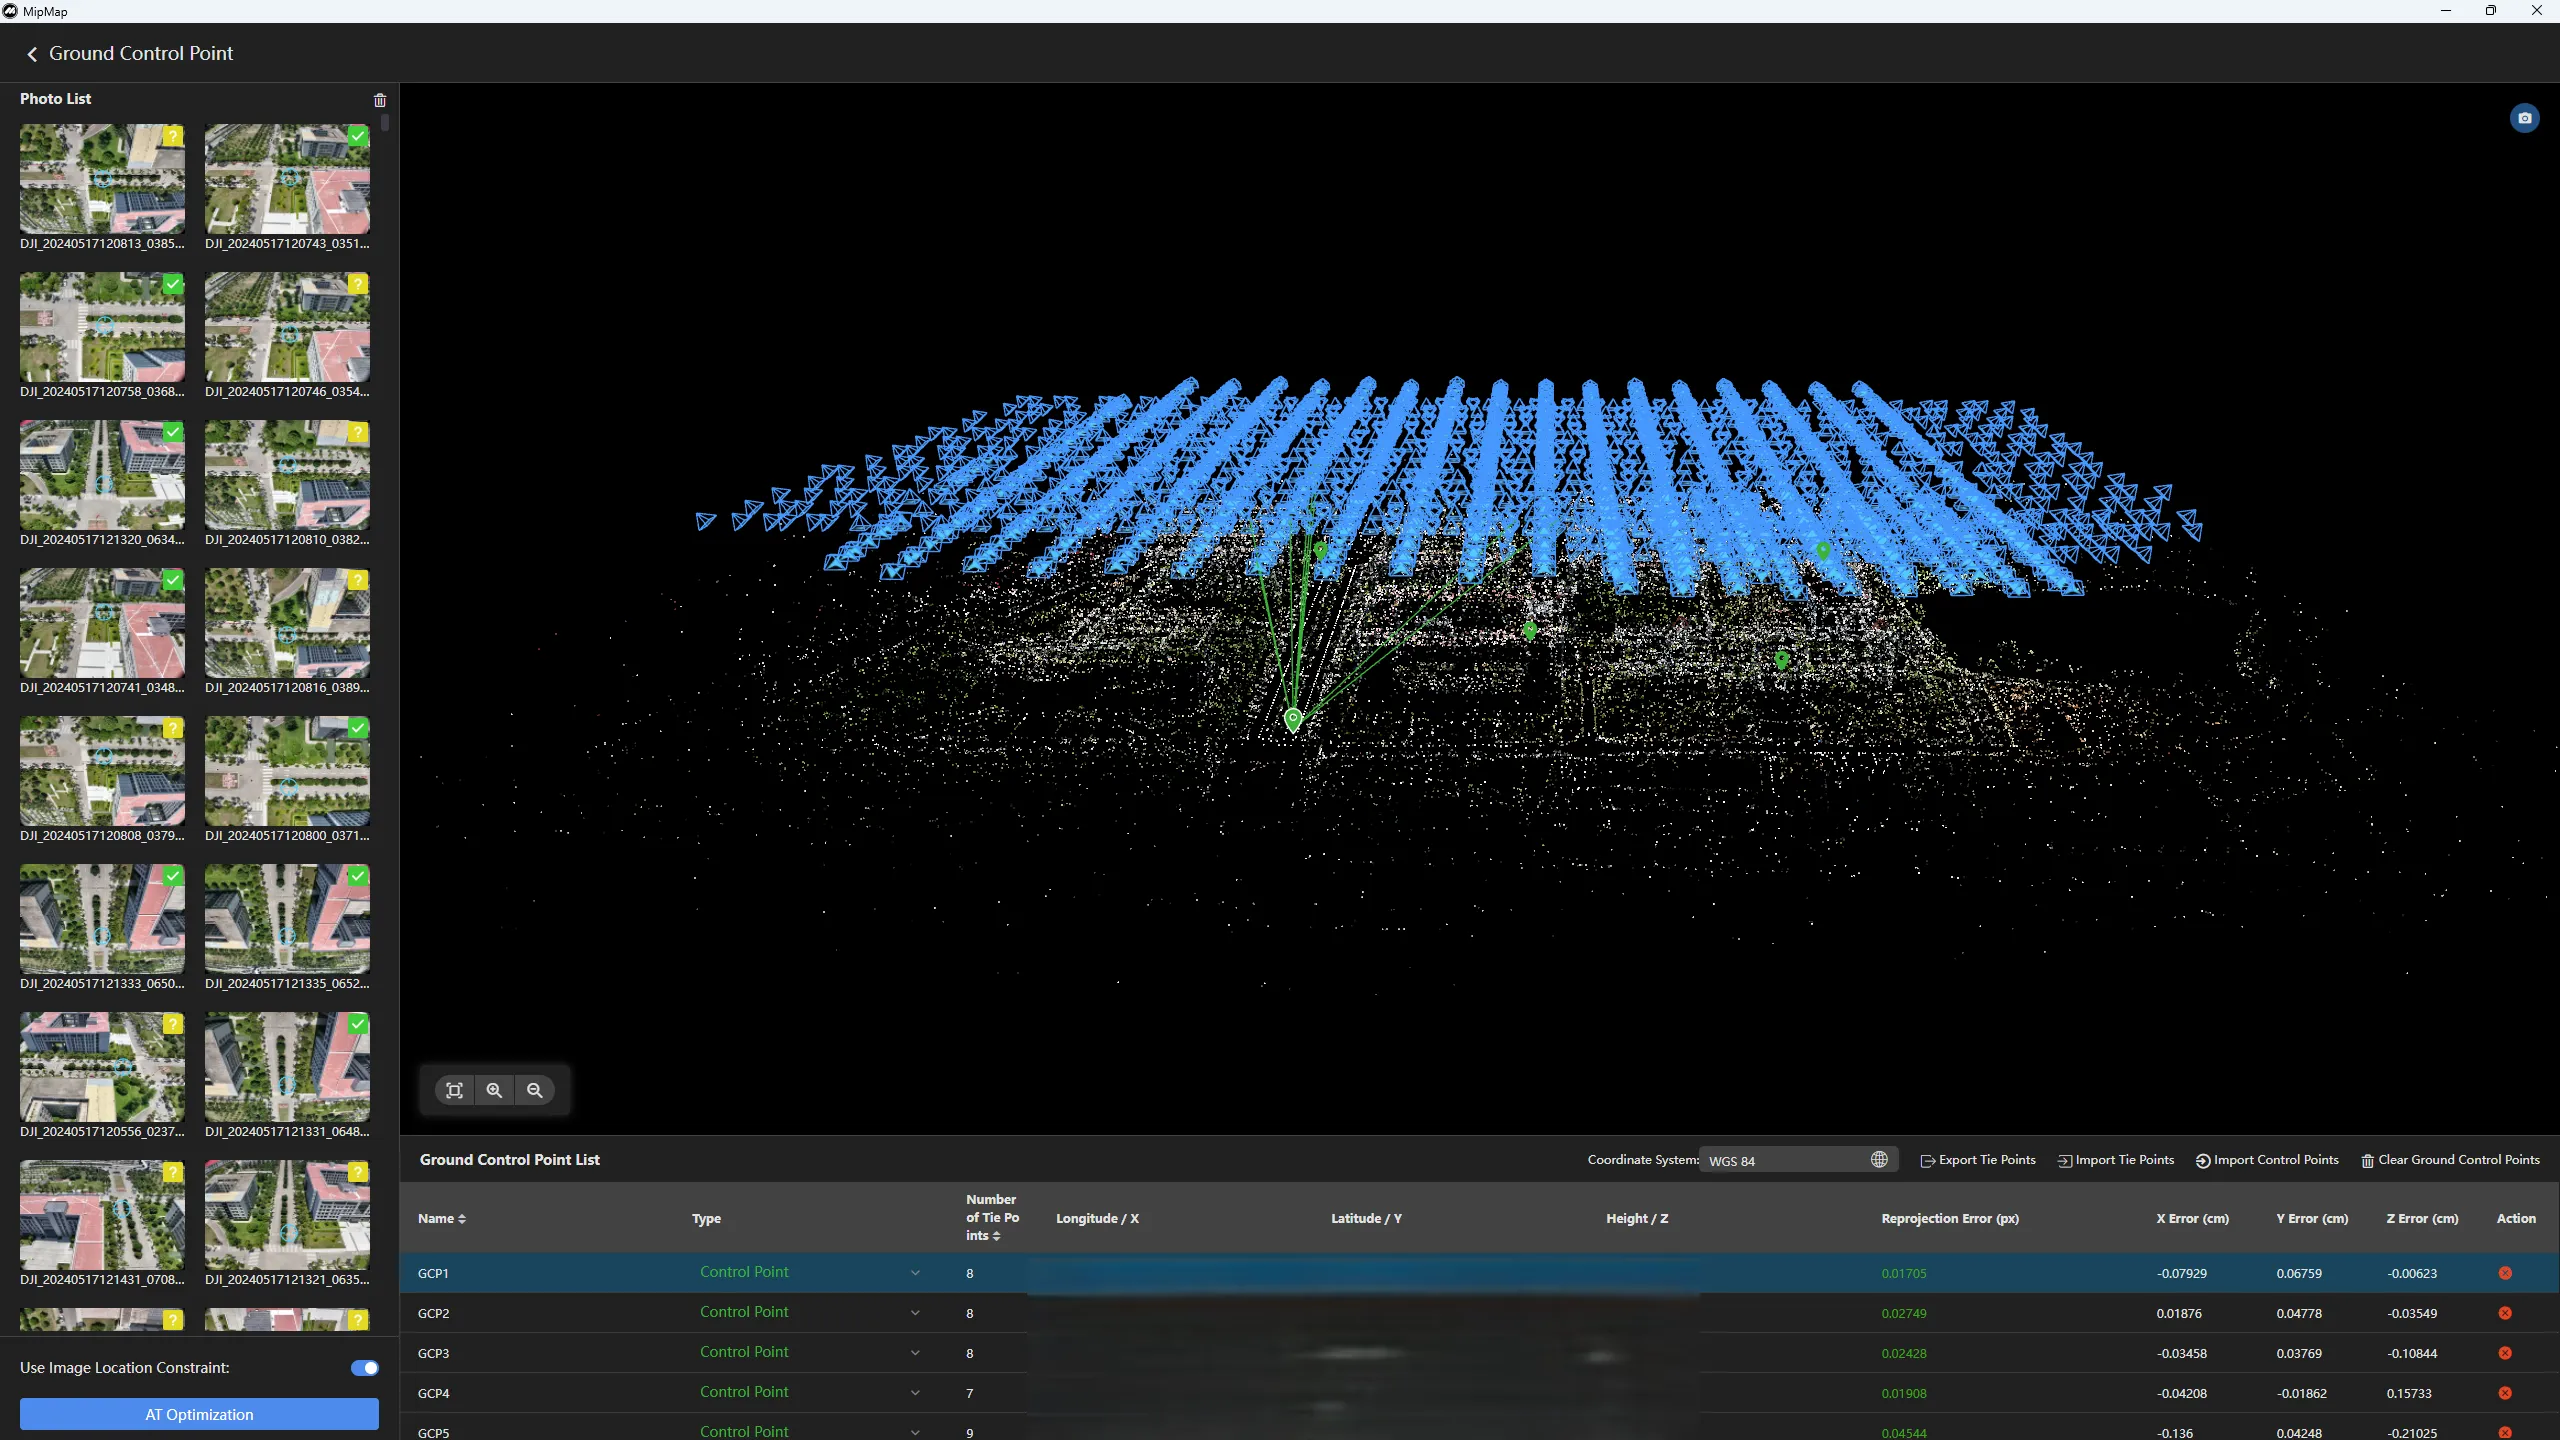Delete GCP3 using its red X icon
2560x1440 pixels.
(2505, 1353)
